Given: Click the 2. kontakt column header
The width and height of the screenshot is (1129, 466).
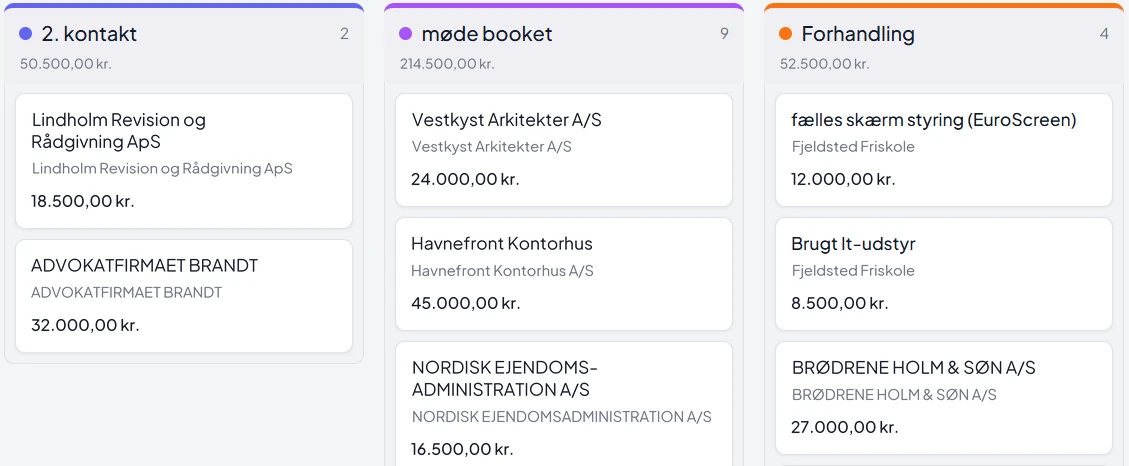Looking at the screenshot, I should [x=184, y=45].
